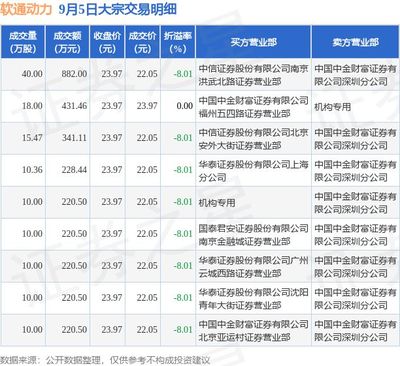Select the 收盘价(元) column header
Image resolution: width=400 pixels, height=366 pixels.
tap(107, 42)
